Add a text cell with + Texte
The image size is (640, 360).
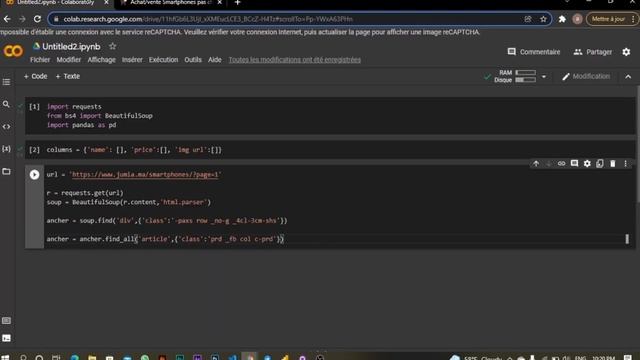pos(68,76)
